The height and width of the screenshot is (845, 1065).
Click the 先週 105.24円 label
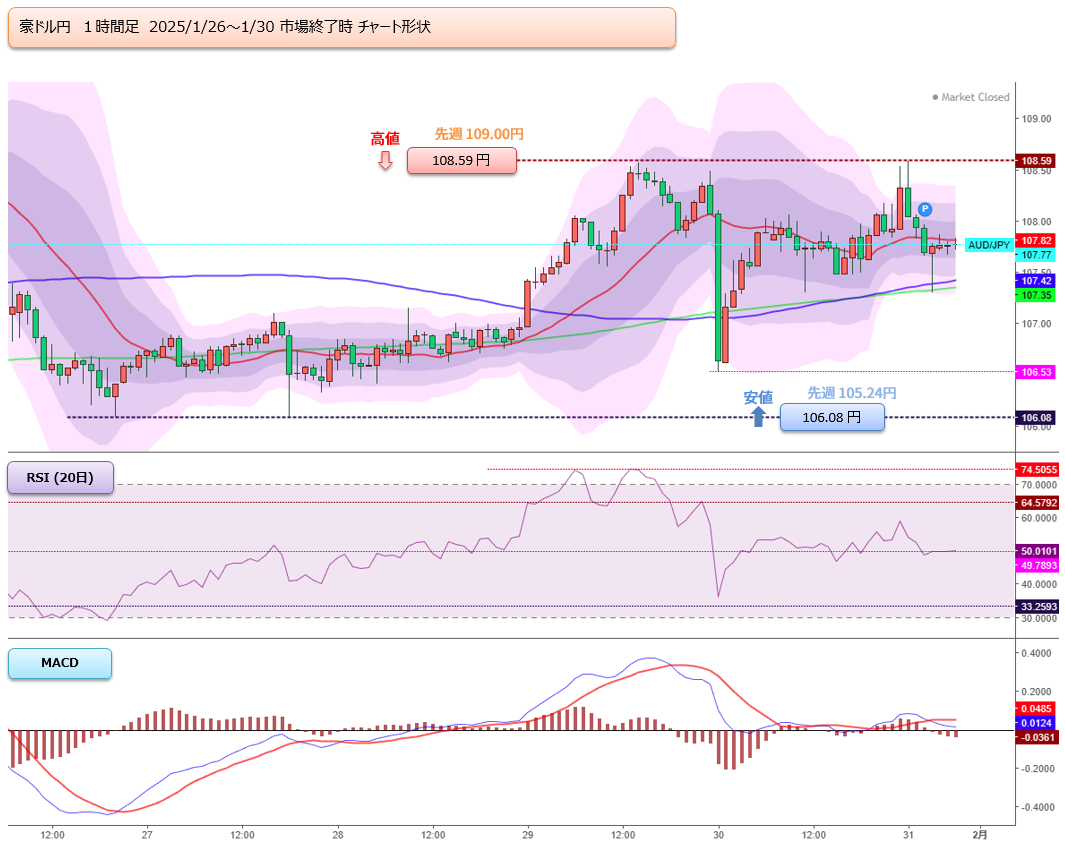[x=852, y=393]
